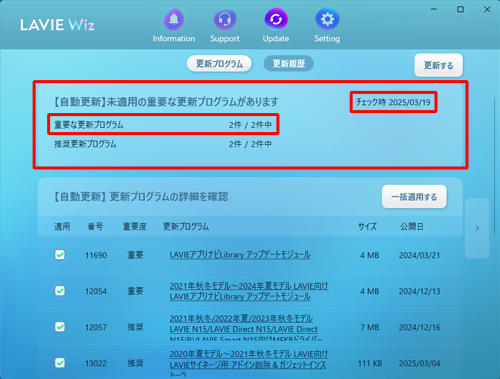Minimize the LAVIE Wiz window
Screen dimensions: 500x379
tap(434, 9)
